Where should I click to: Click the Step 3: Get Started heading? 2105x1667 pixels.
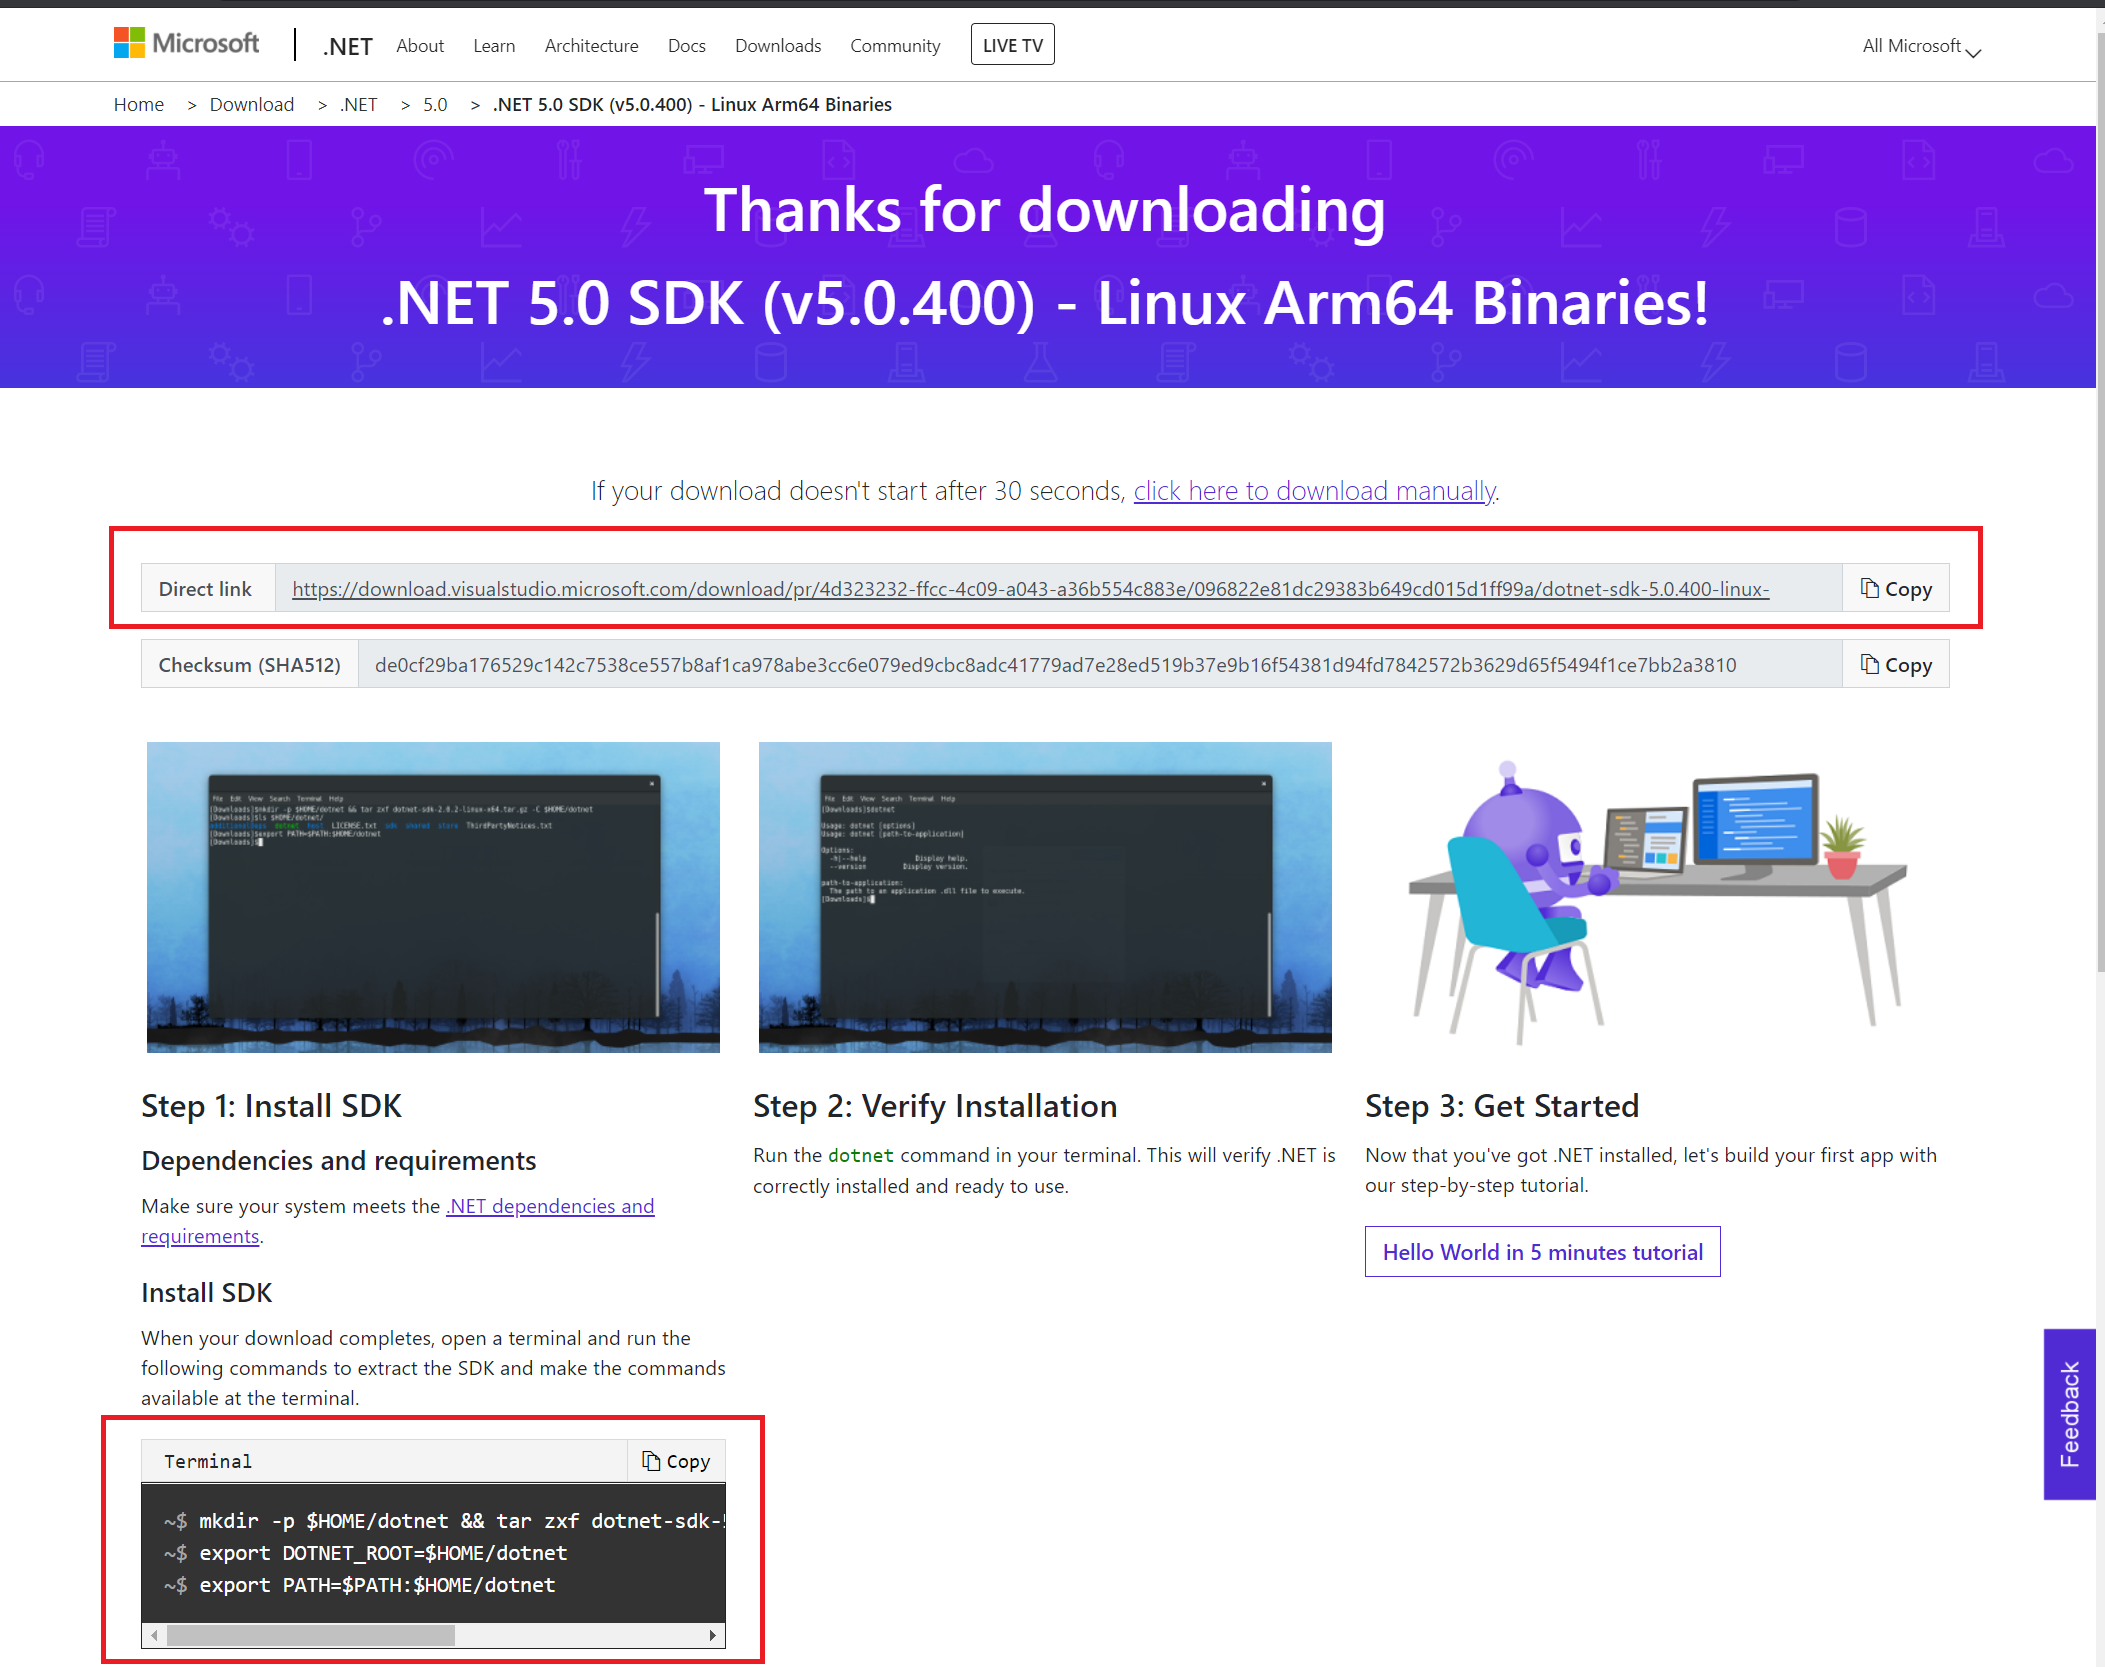1502,1106
